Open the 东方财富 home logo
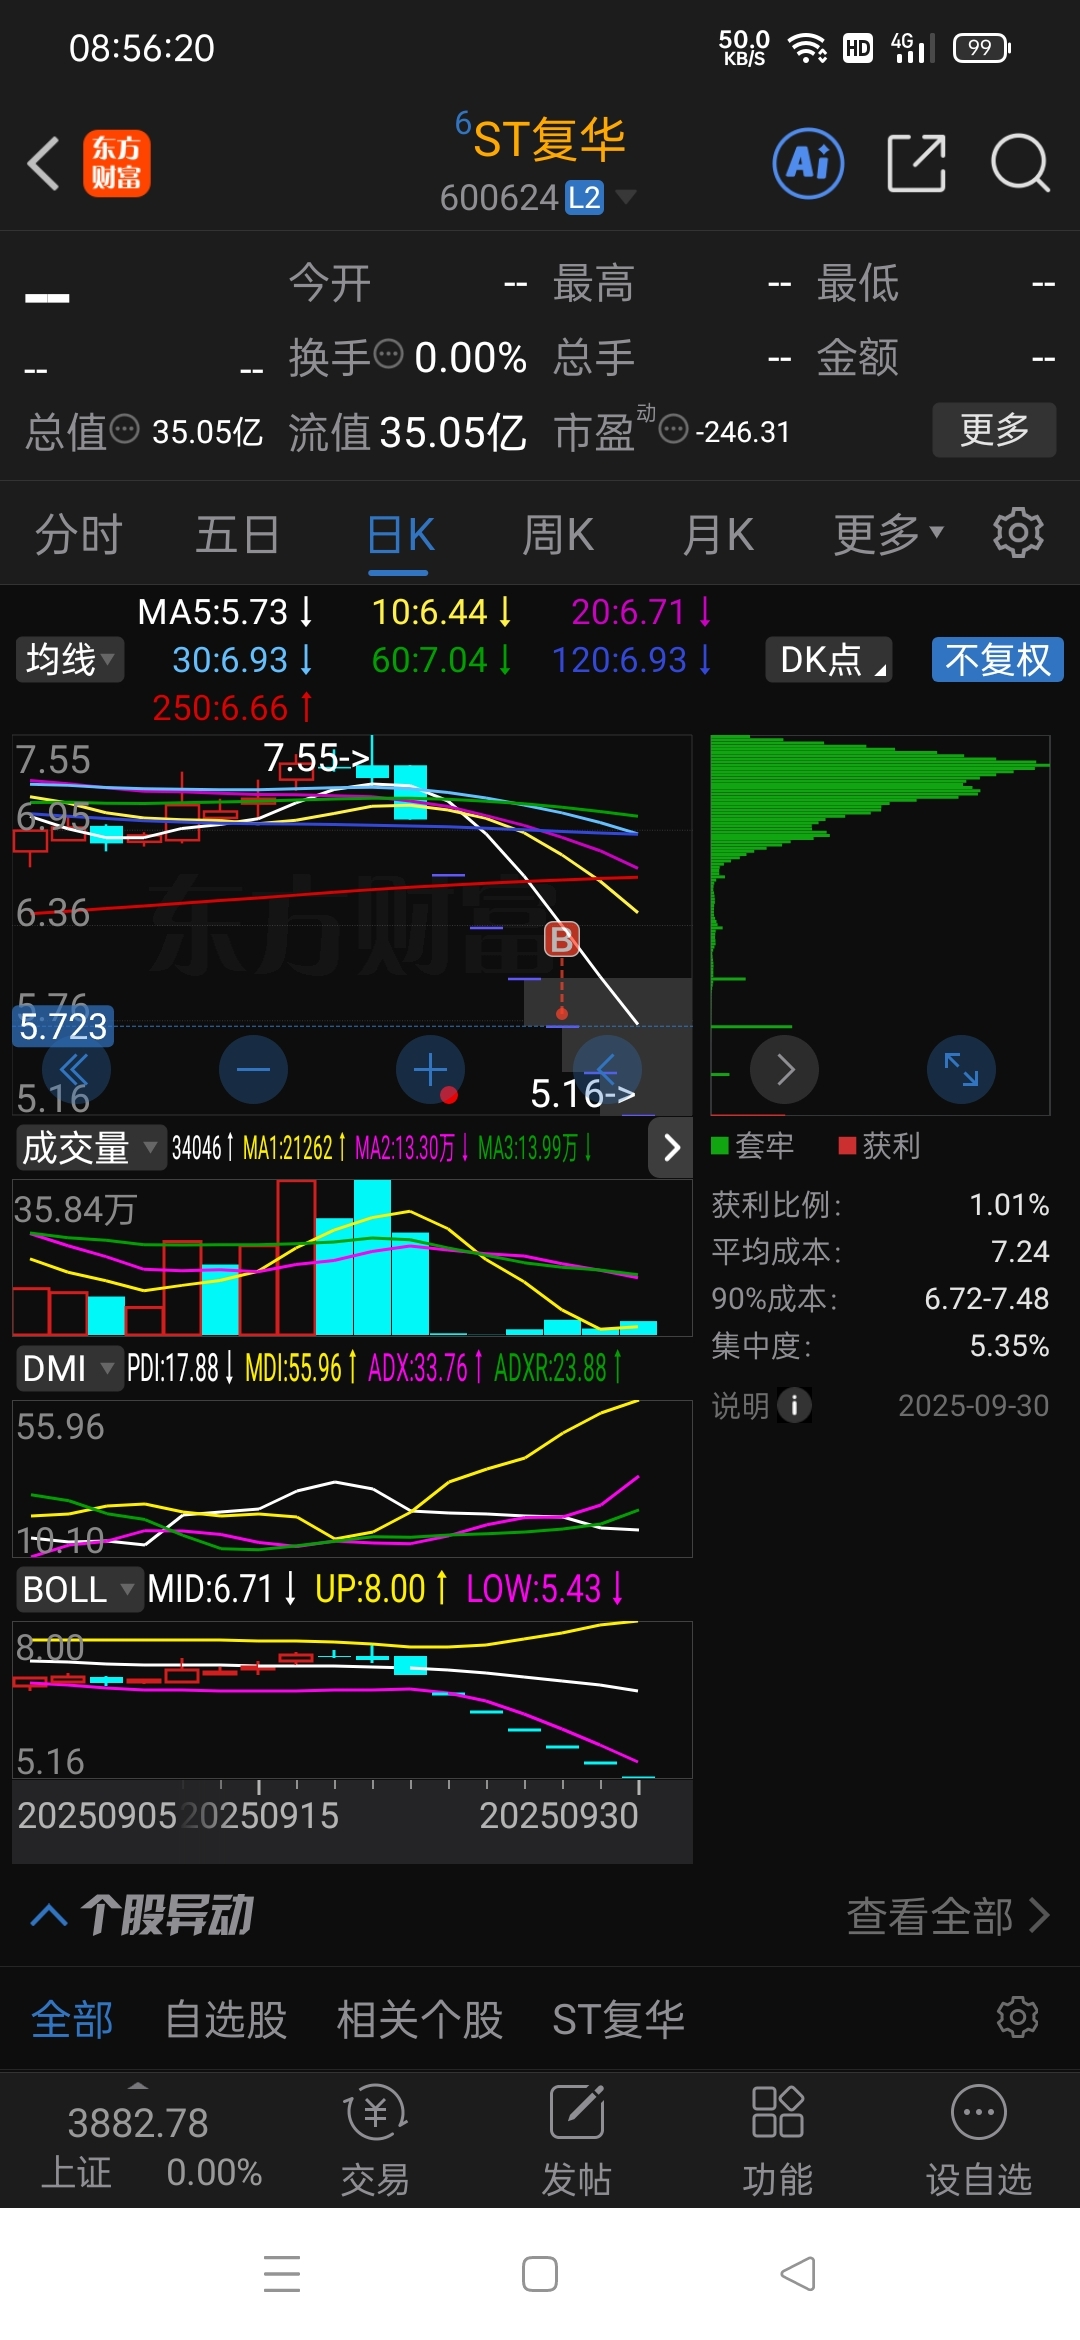This screenshot has width=1080, height=2340. pos(117,164)
